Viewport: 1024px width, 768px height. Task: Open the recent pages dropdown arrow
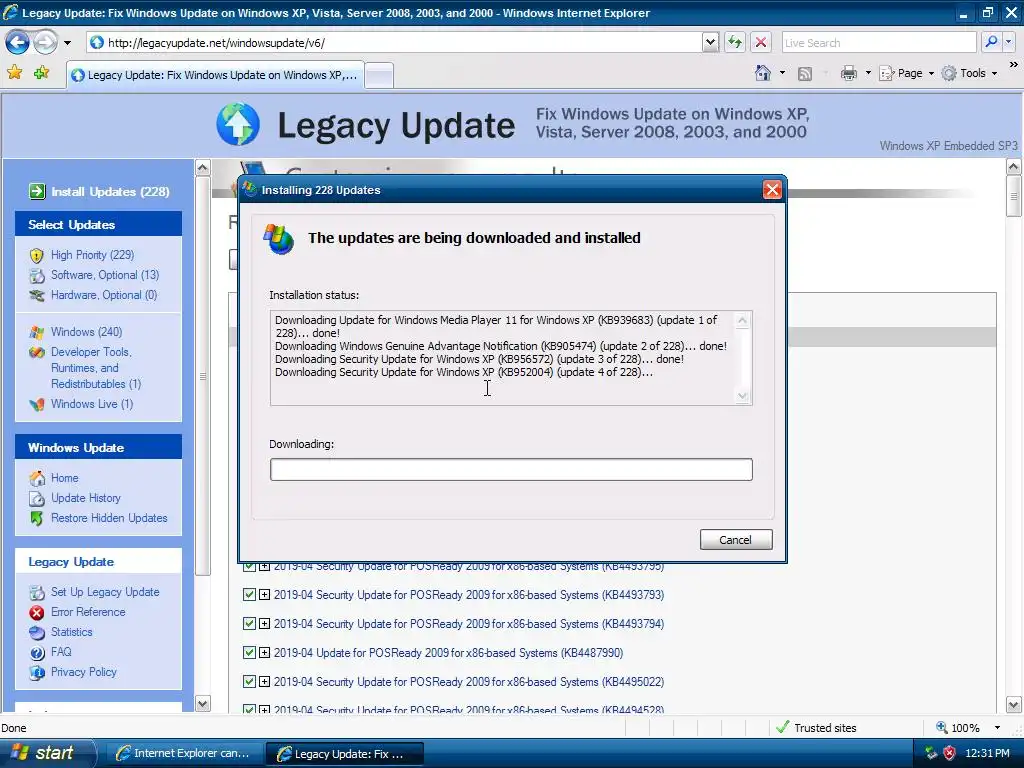67,43
